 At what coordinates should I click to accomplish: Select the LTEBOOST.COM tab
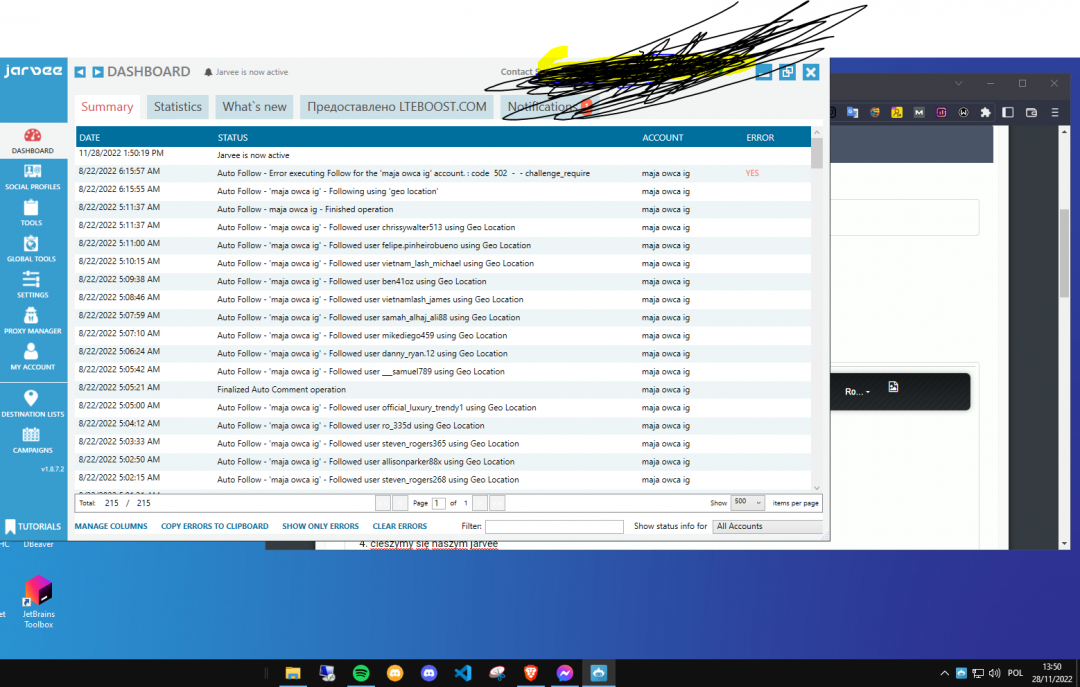click(x=396, y=107)
